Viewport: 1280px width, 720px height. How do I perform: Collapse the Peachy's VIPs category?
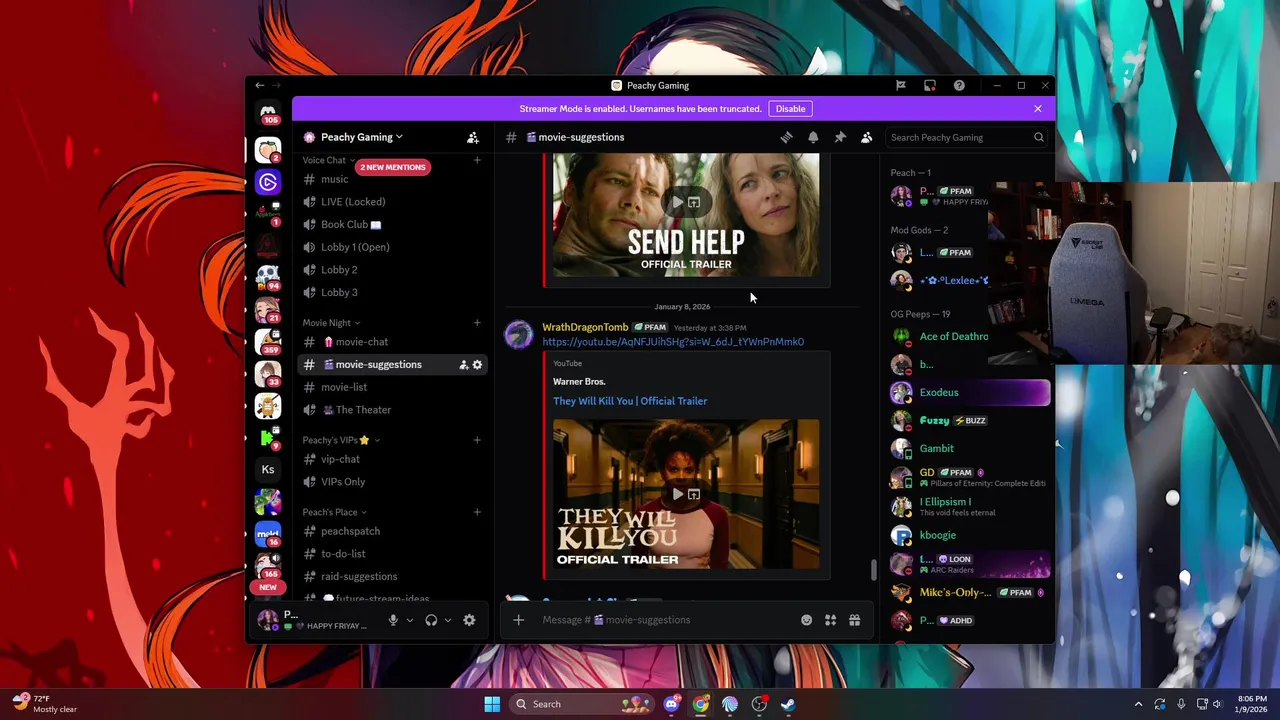(x=341, y=440)
